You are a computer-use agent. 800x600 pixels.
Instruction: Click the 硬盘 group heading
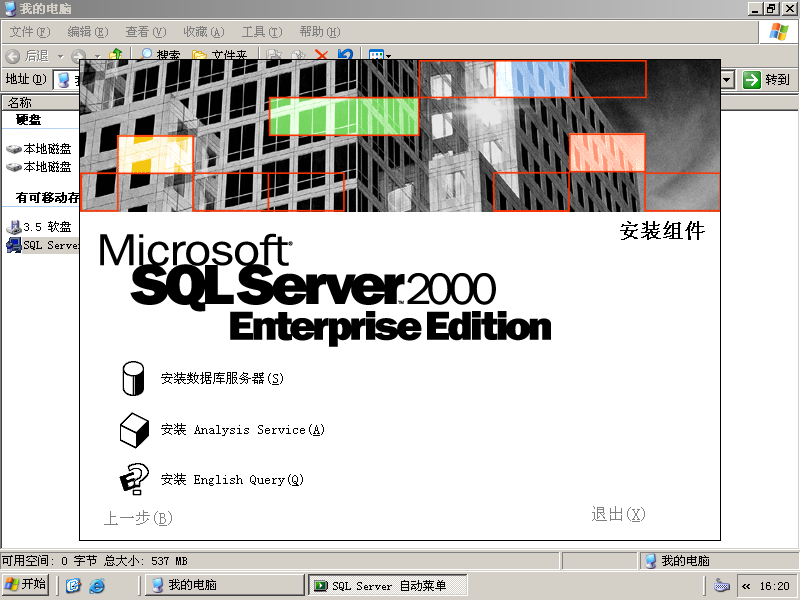[28, 120]
